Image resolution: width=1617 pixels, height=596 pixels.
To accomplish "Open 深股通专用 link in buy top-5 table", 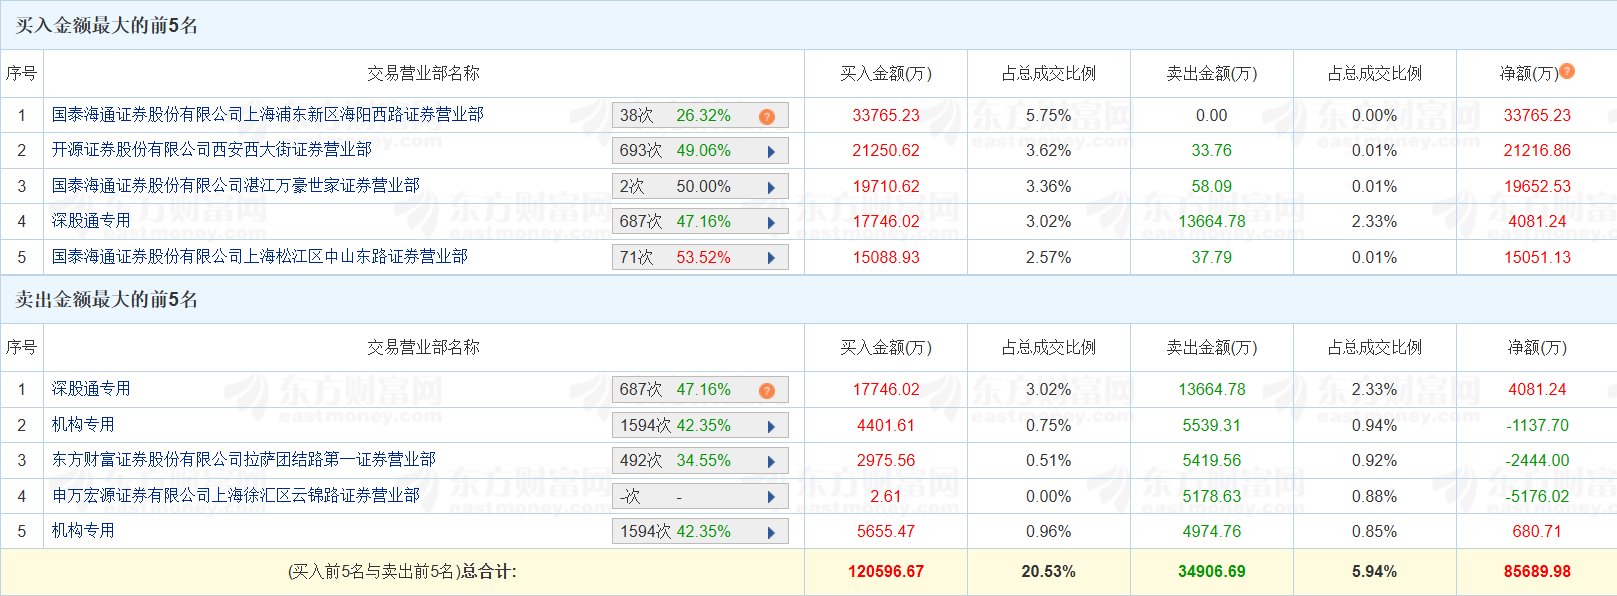I will (91, 221).
